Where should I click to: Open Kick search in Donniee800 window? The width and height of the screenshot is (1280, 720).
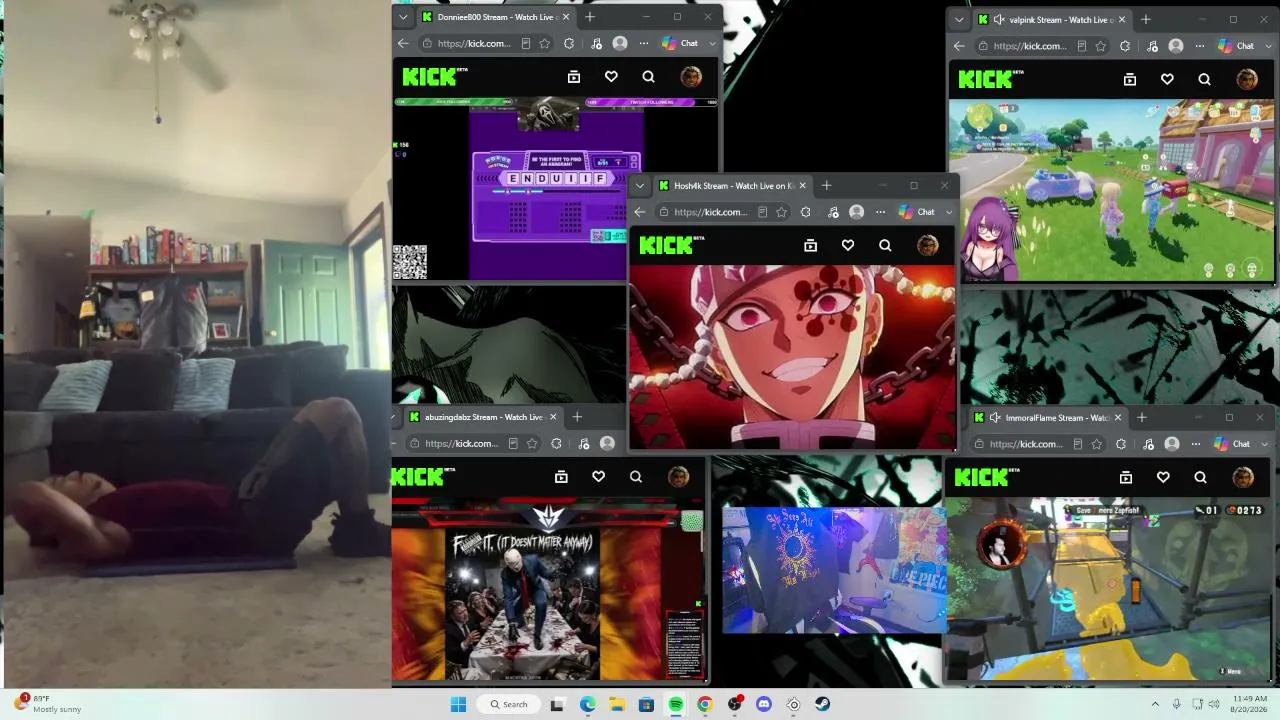(649, 77)
